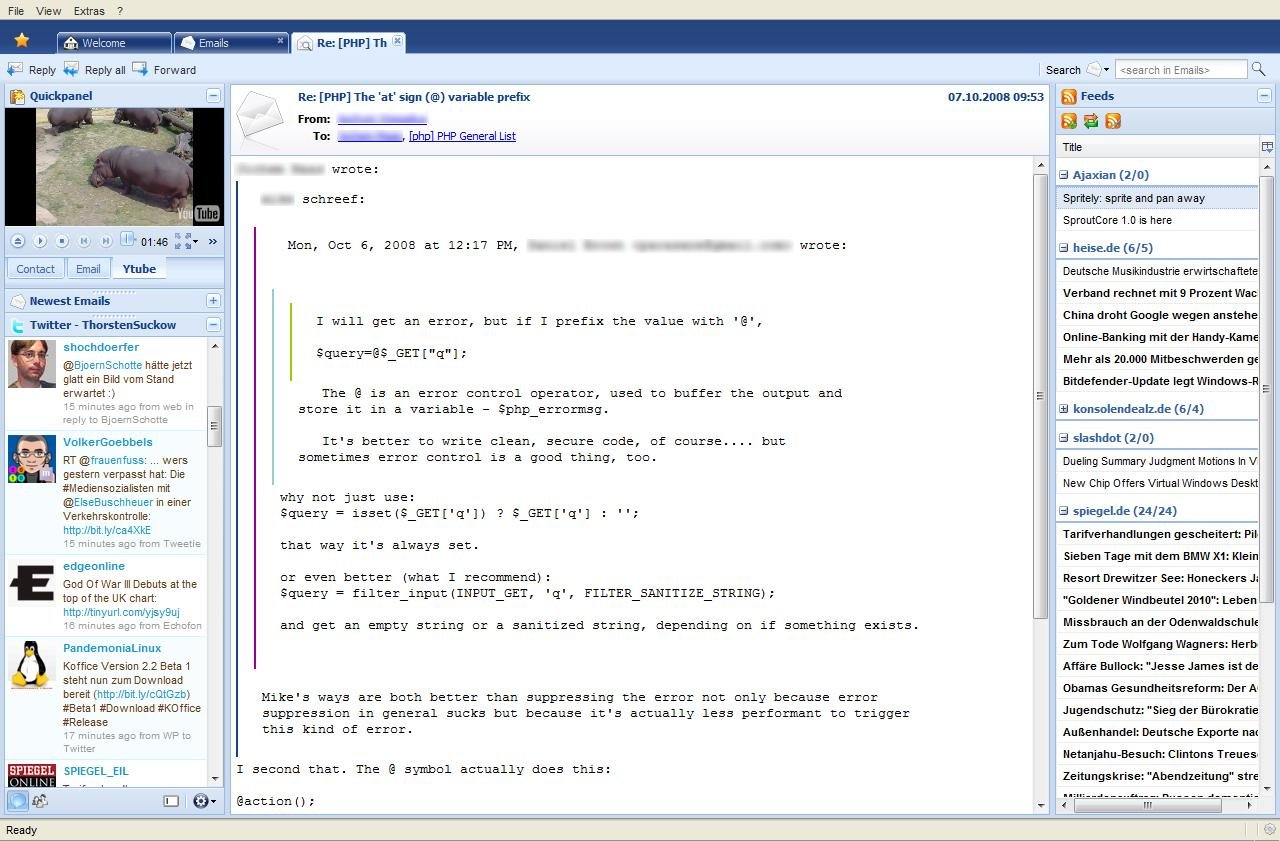Refresh feeds using the green arrows icon
This screenshot has height=841, width=1280.
click(1089, 120)
